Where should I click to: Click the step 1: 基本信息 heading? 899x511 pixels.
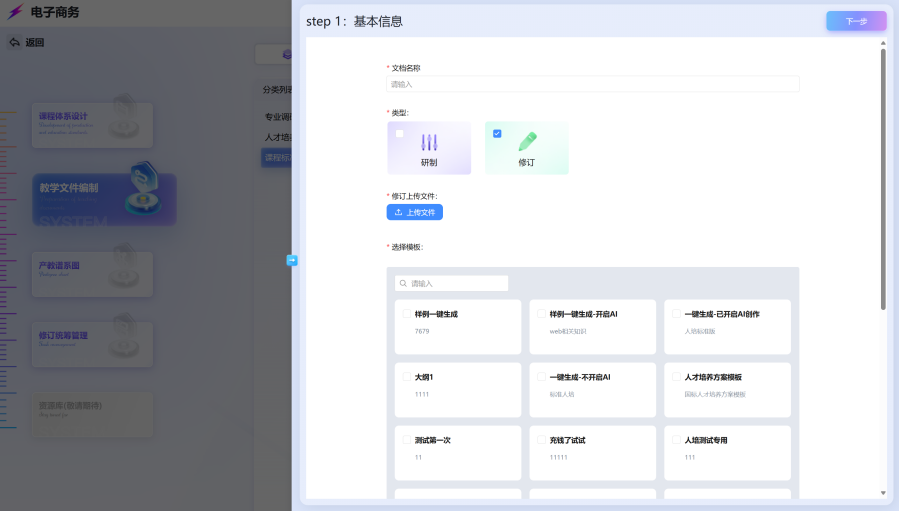(354, 22)
